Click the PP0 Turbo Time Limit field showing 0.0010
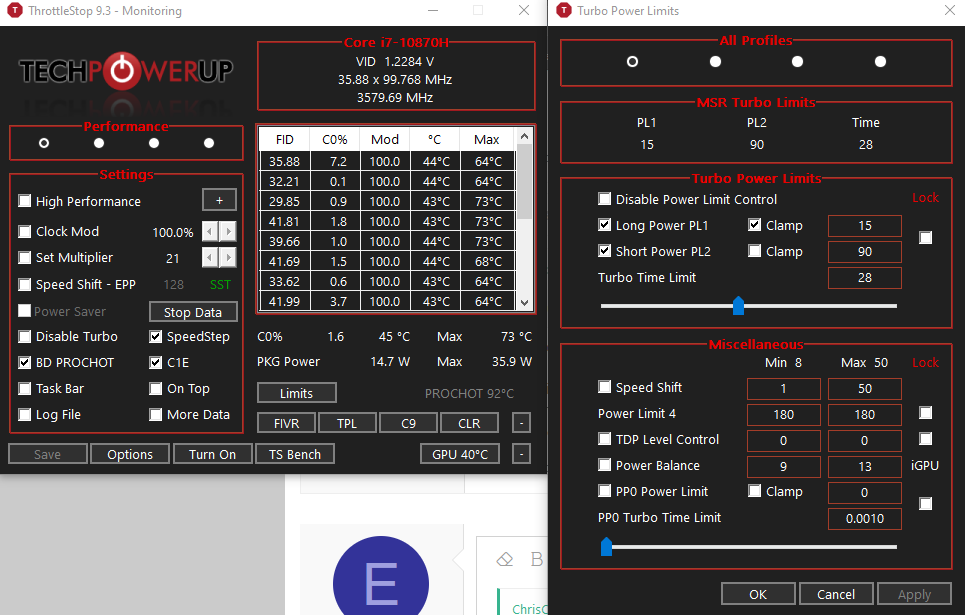This screenshot has height=615, width=965. tap(865, 518)
